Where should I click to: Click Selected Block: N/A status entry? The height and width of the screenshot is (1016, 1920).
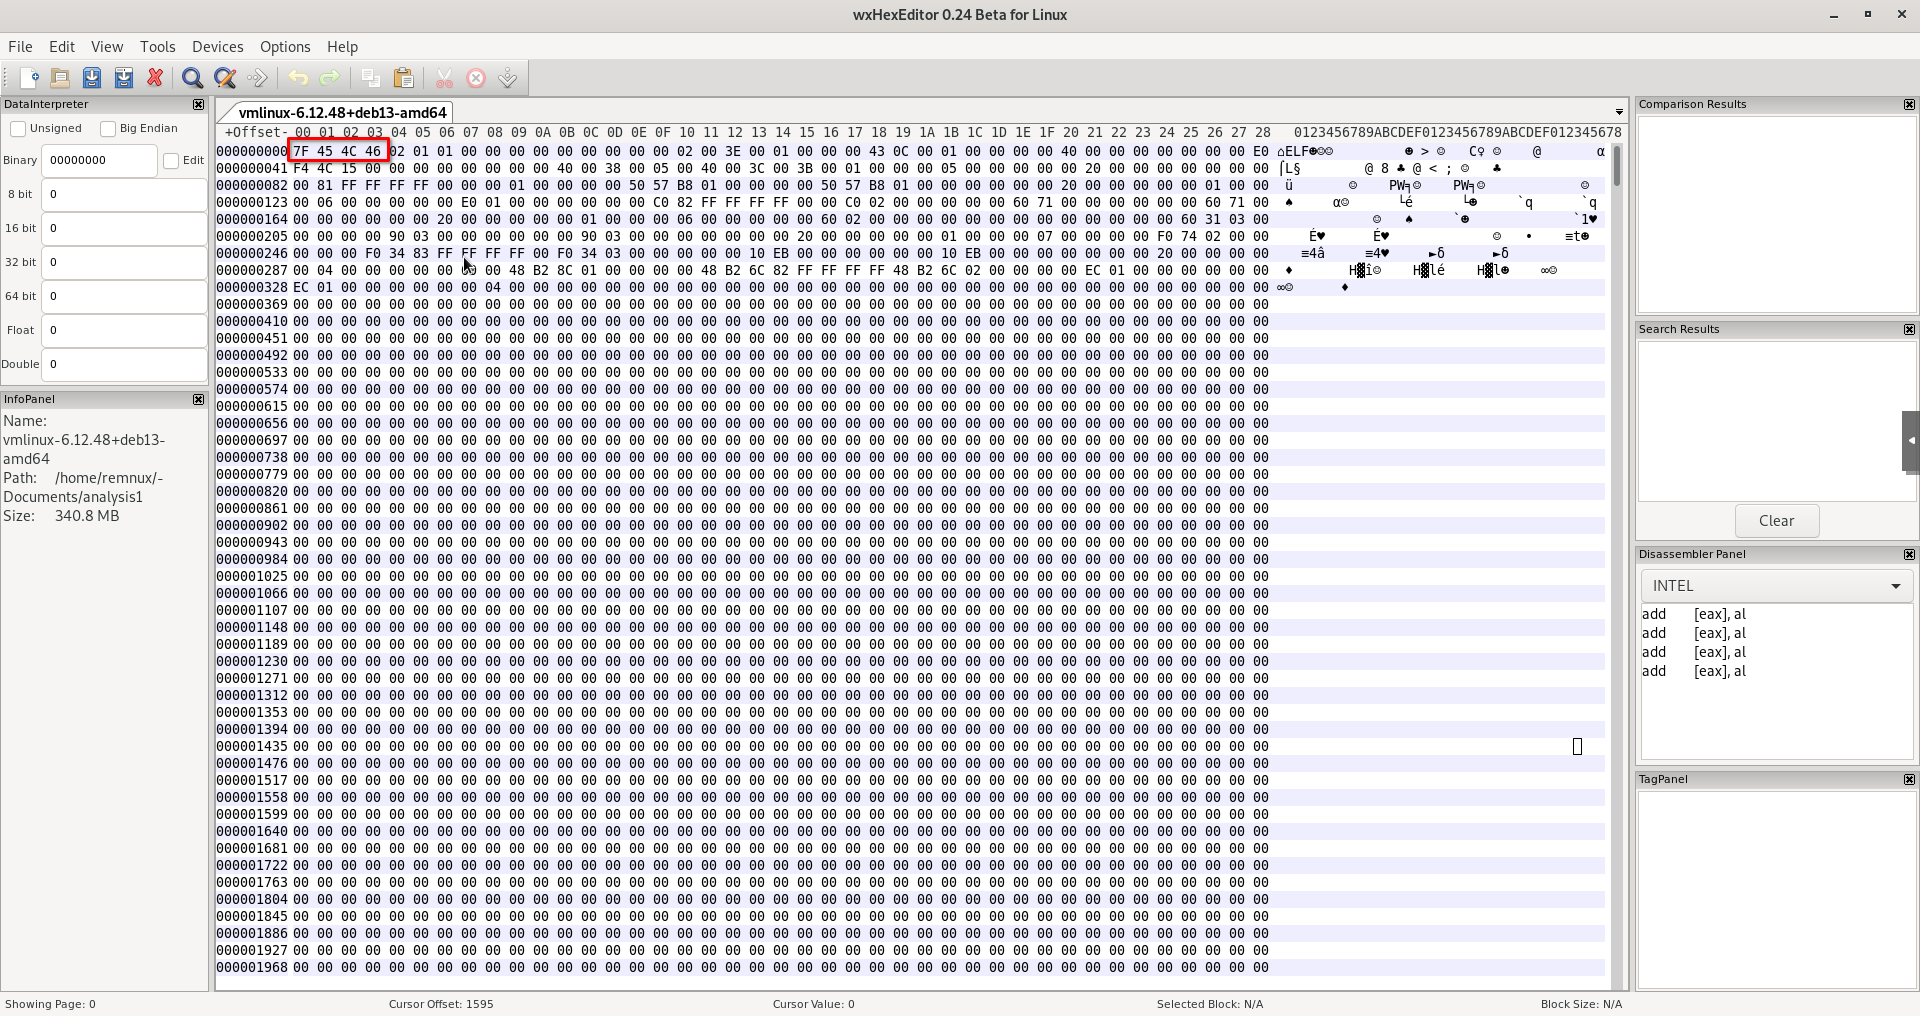[x=1210, y=1004]
